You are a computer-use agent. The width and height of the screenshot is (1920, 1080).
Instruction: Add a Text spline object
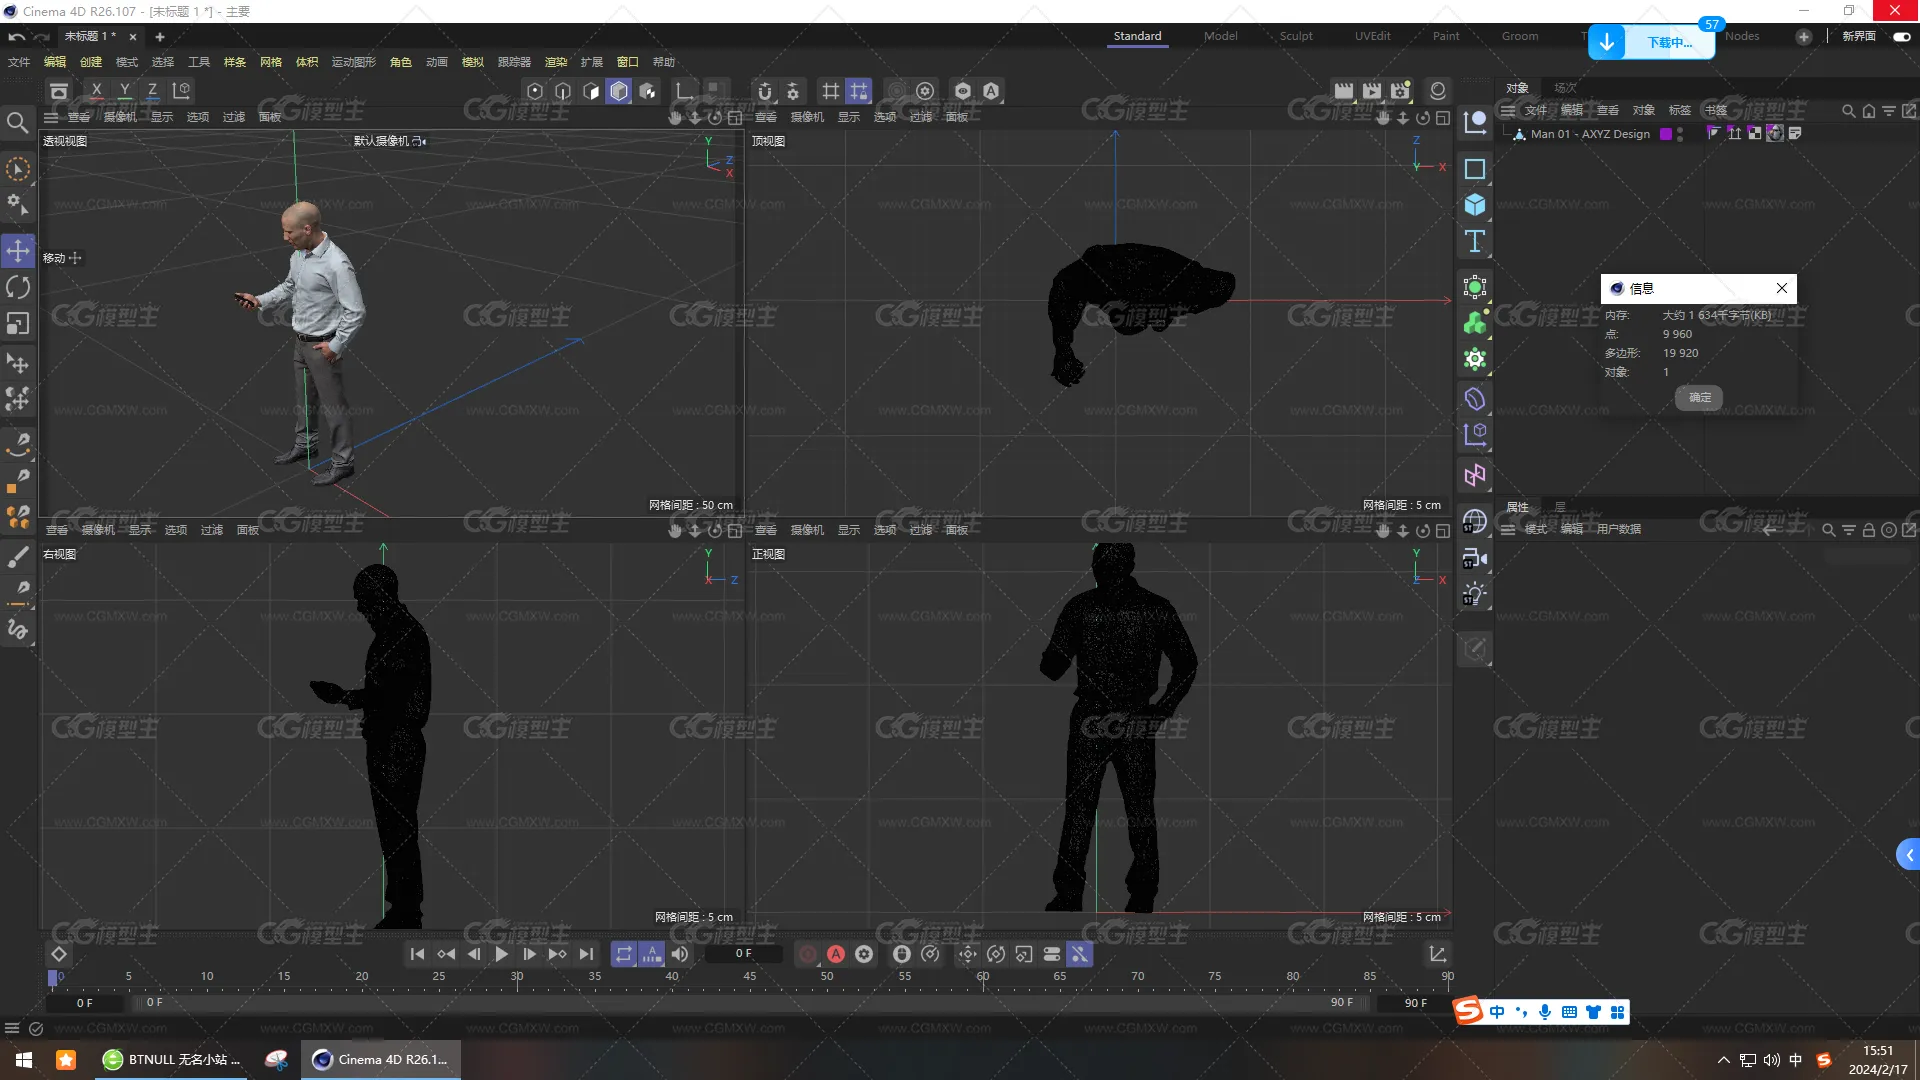point(1475,241)
